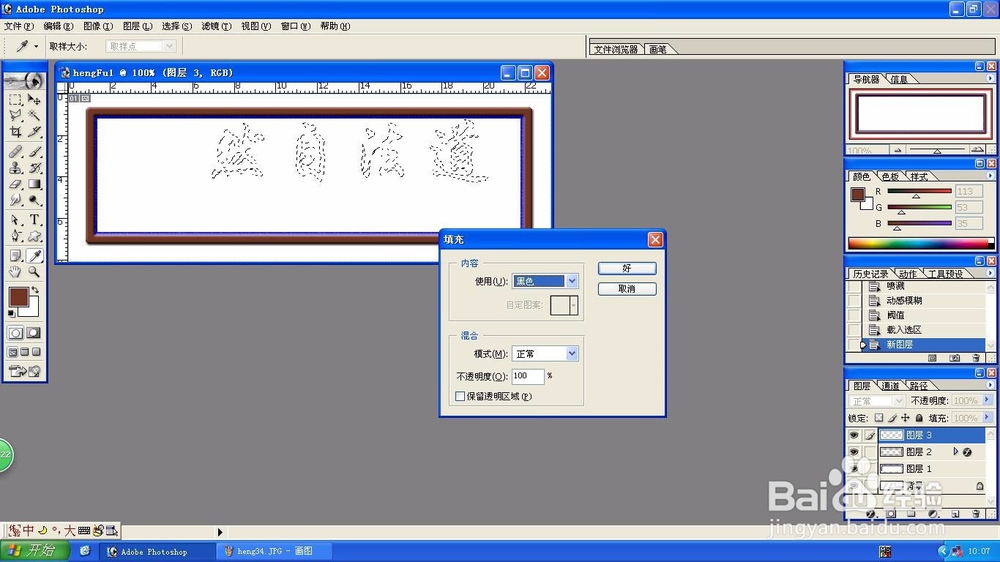The height and width of the screenshot is (562, 1000).
Task: Select the Dodge tool
Action: (x=34, y=200)
